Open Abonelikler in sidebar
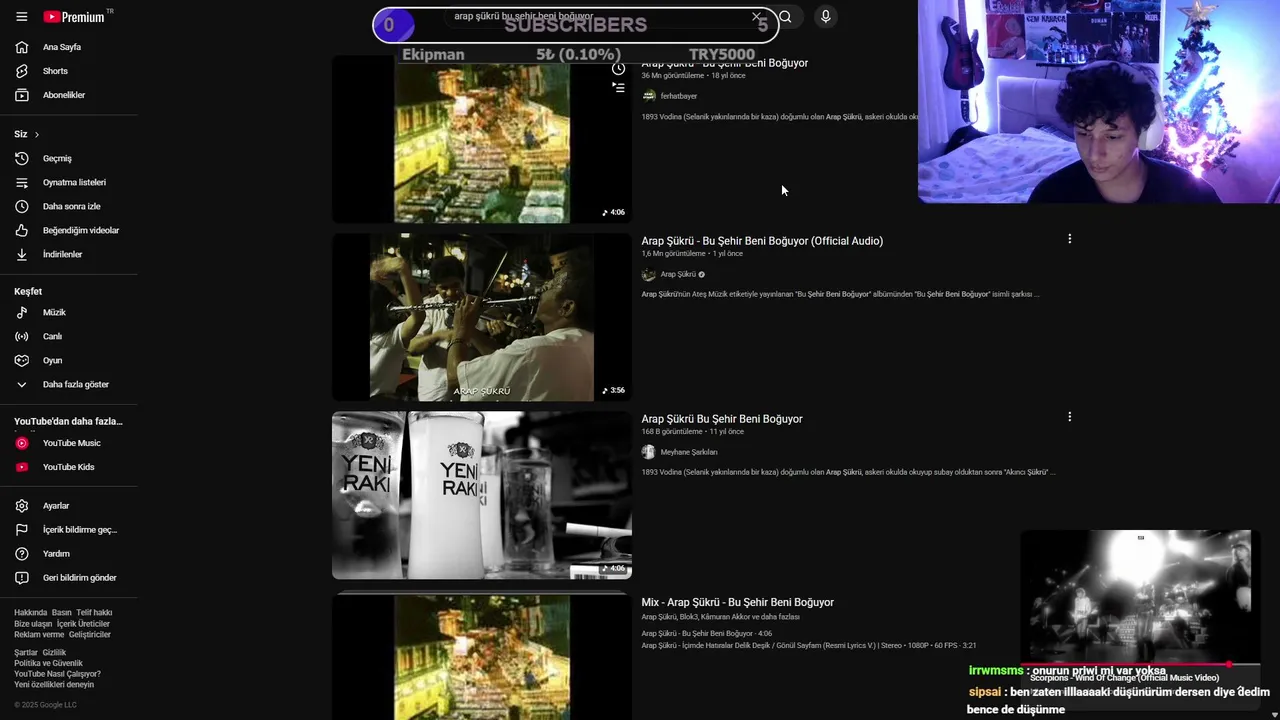The image size is (1280, 720). click(64, 95)
